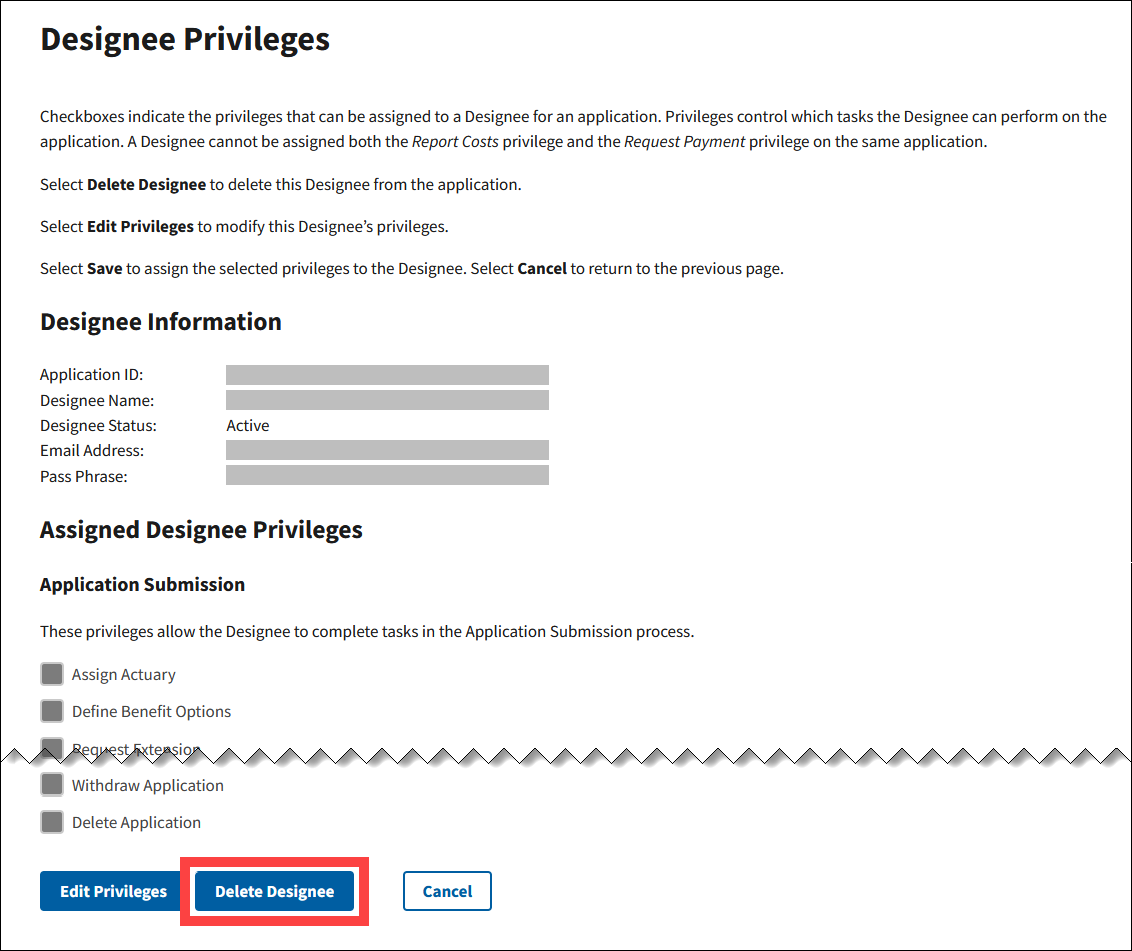Screen dimensions: 1132x951
Task: Select the redacted Application ID value
Action: [387, 375]
